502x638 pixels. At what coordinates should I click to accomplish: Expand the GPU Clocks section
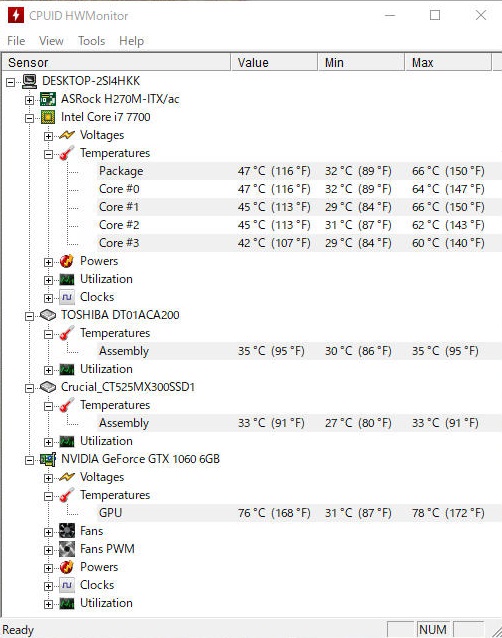pos(48,586)
